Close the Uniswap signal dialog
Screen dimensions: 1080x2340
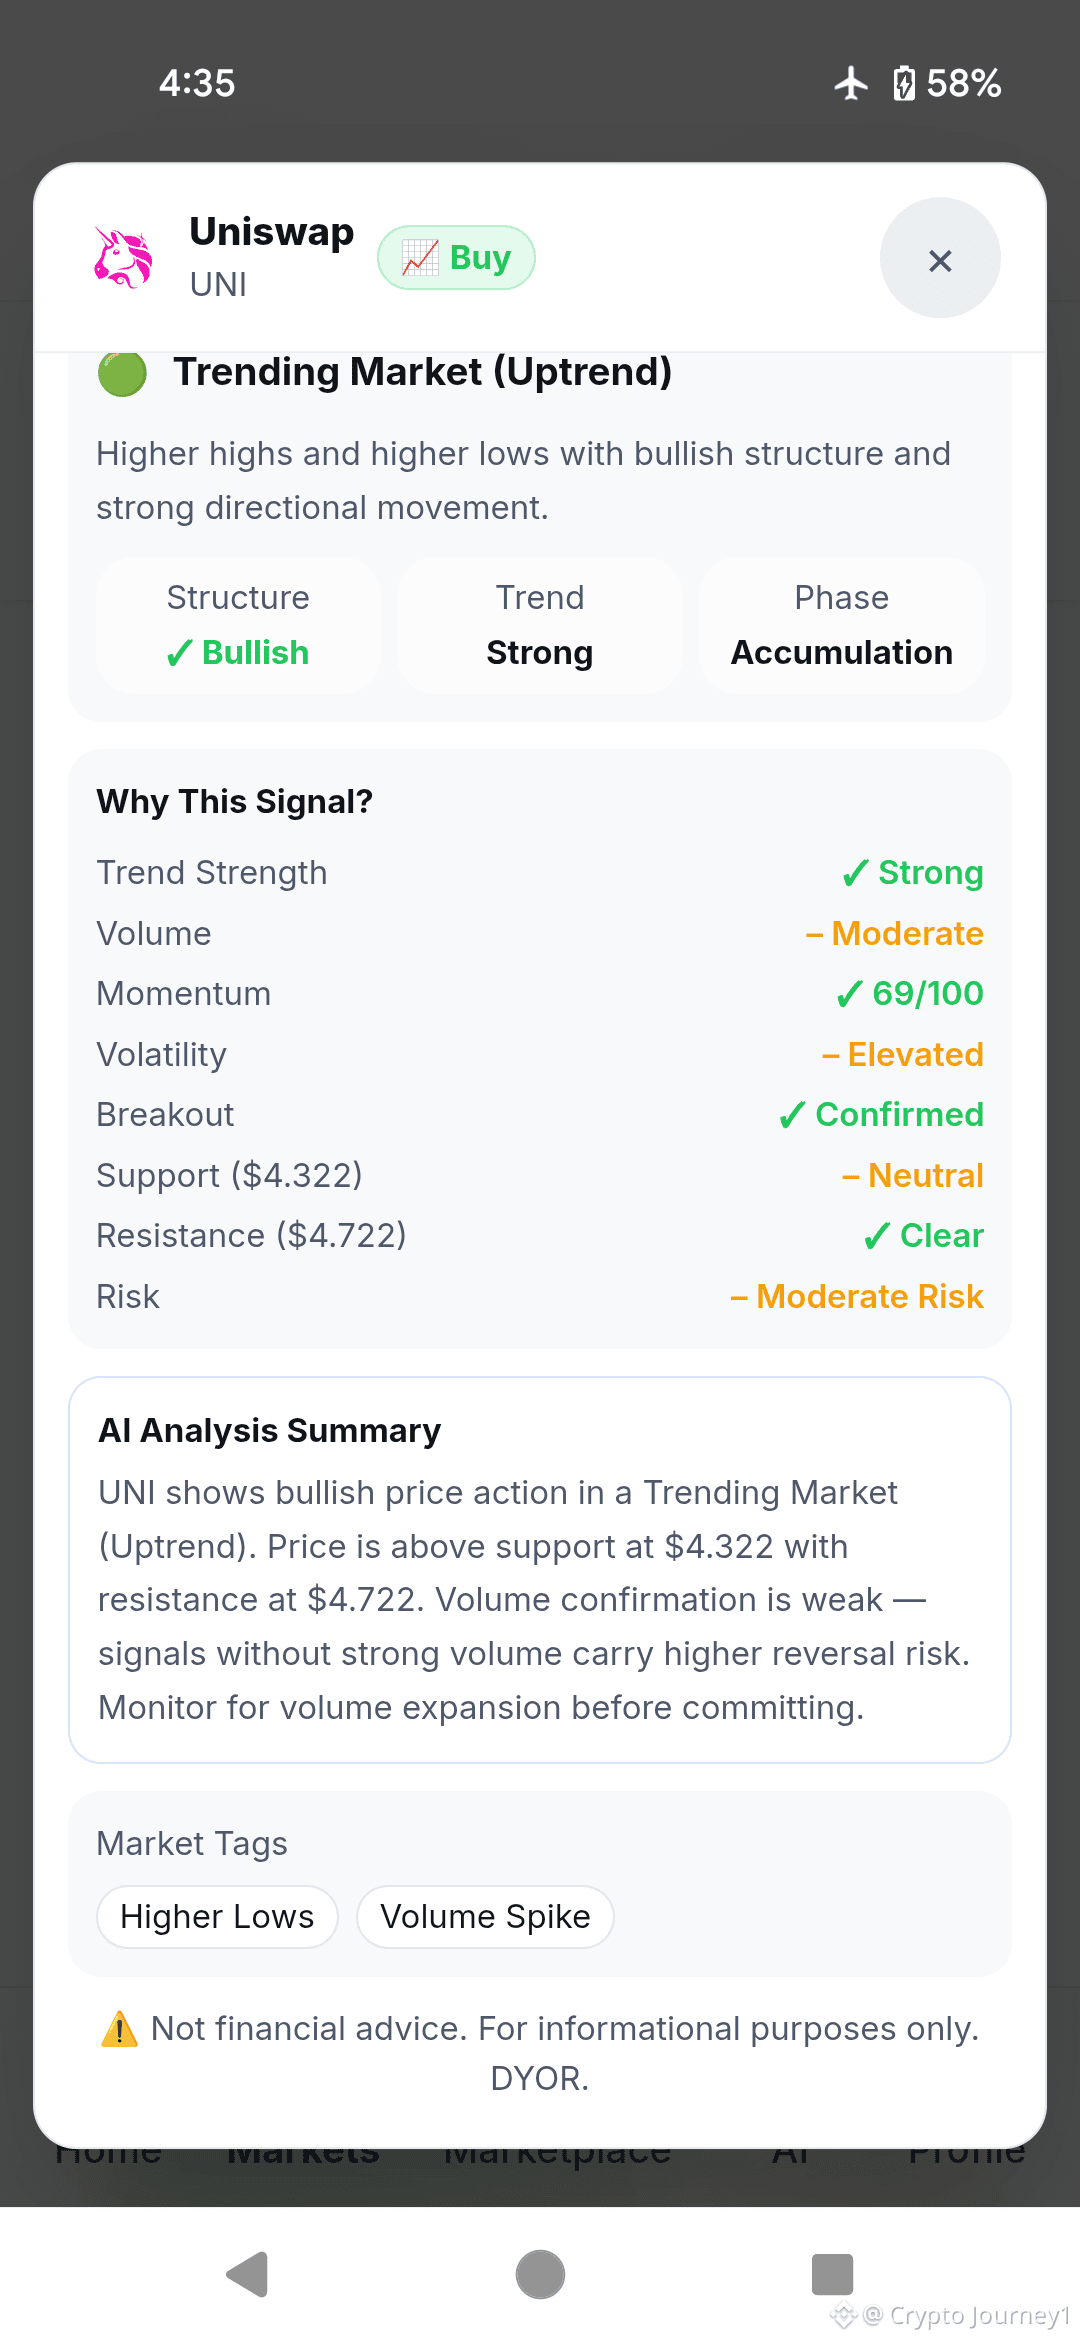pyautogui.click(x=940, y=258)
